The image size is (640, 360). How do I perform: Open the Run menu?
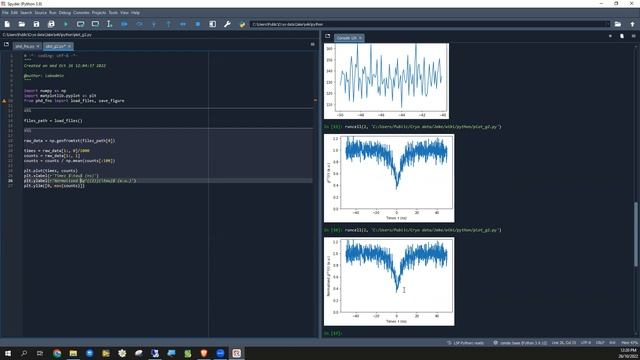[53, 13]
